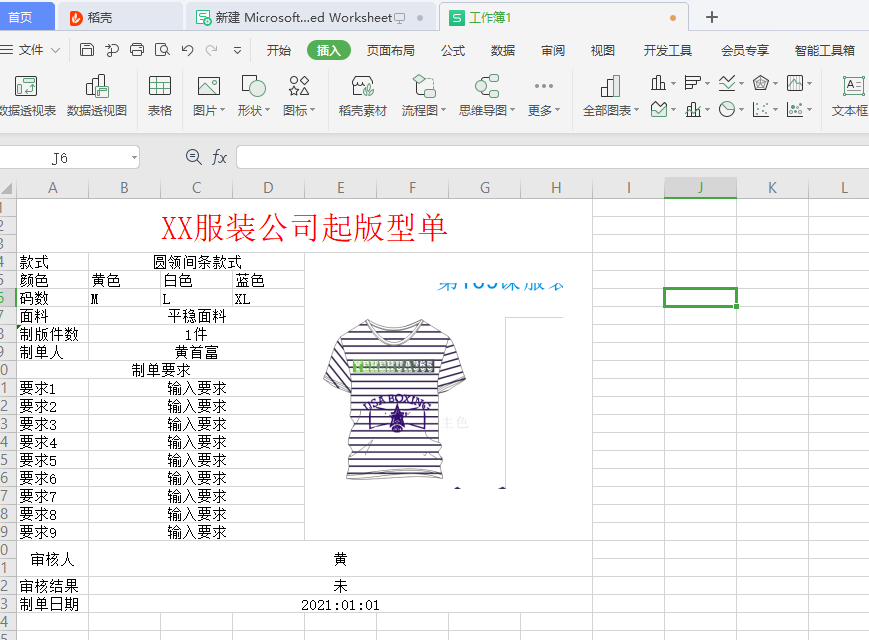Insert a scatter chart
The image size is (869, 640).
click(761, 109)
